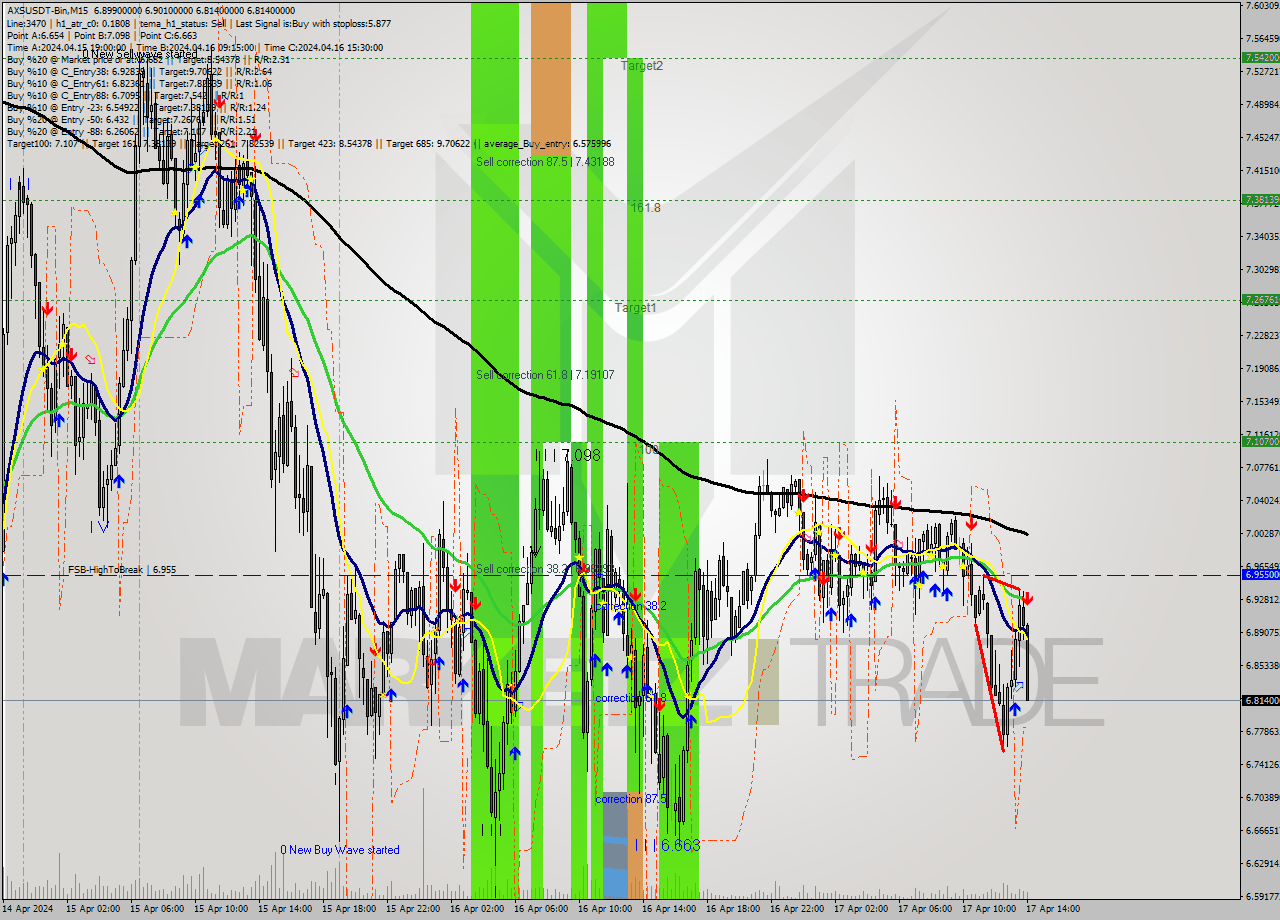This screenshot has width=1280, height=920.
Task: Click the '16 Apr 18:00' time label
Action: [x=733, y=909]
